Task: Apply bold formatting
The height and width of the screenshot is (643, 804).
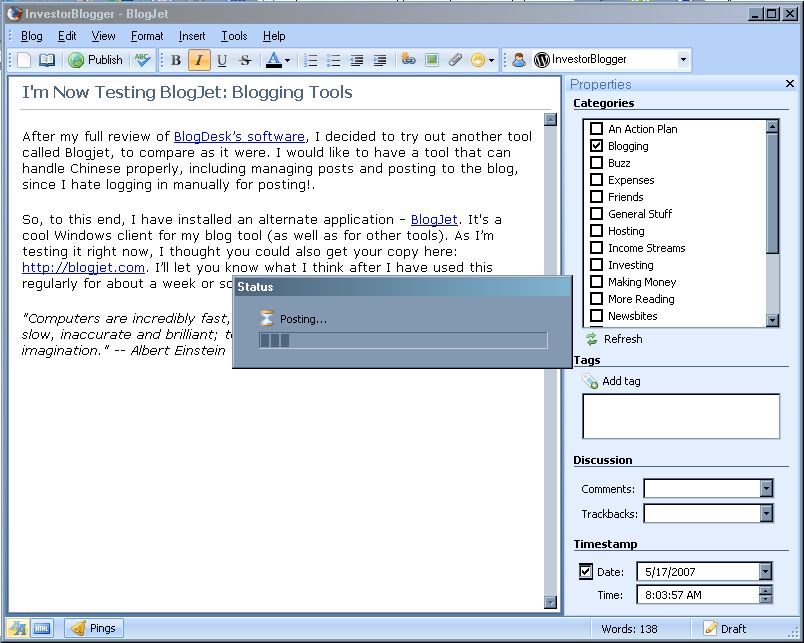Action: coord(176,60)
